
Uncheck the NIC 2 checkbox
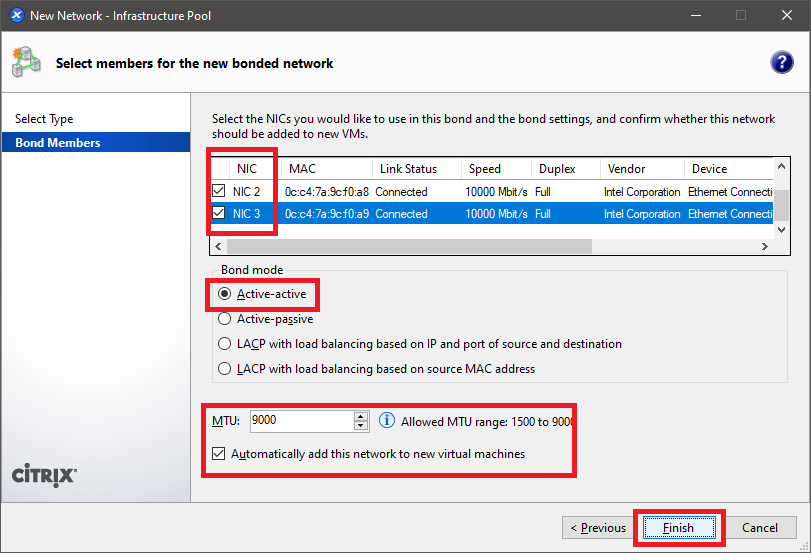pyautogui.click(x=219, y=191)
